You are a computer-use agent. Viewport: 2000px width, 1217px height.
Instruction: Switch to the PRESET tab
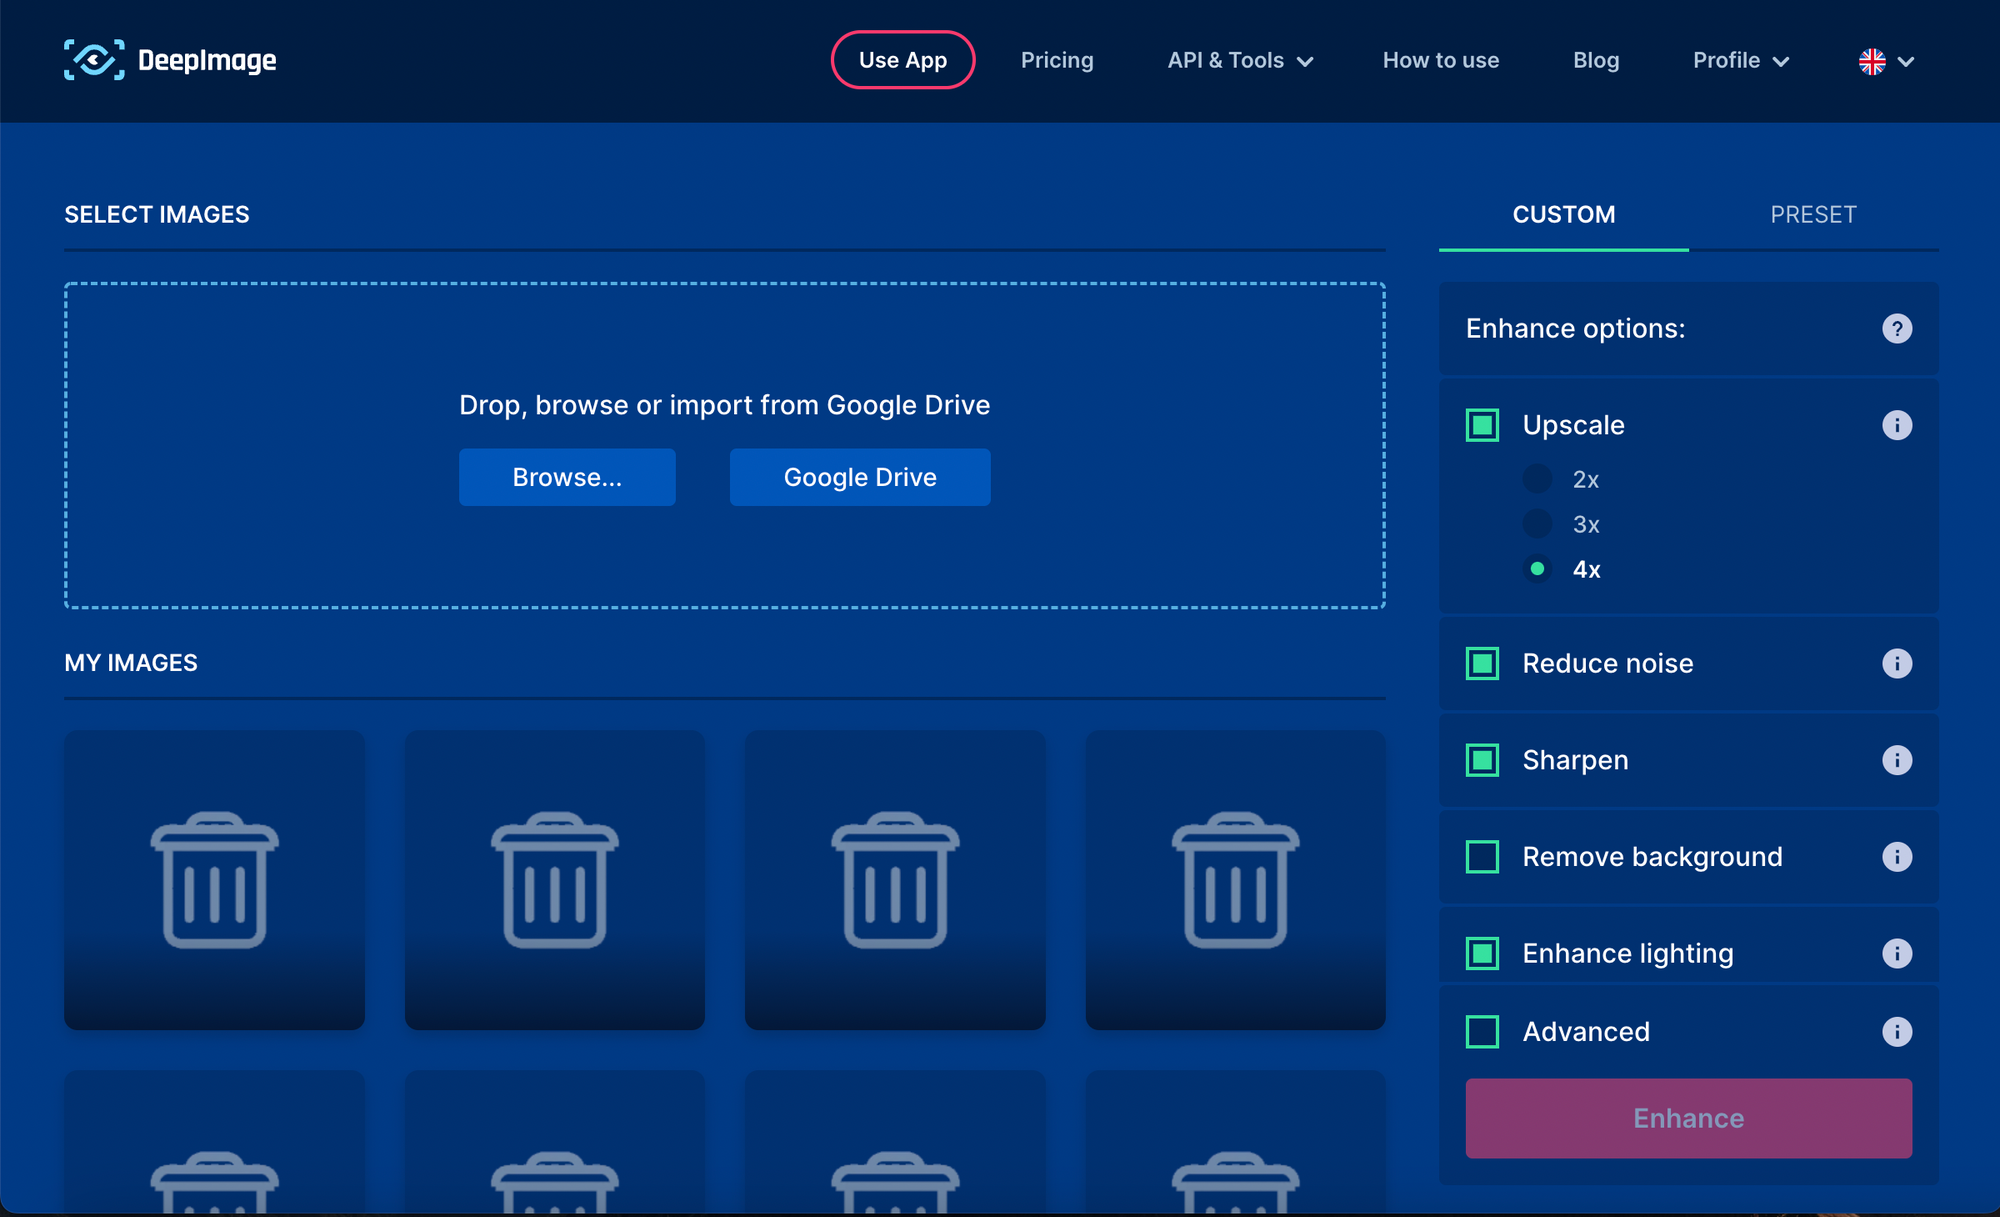coord(1813,214)
